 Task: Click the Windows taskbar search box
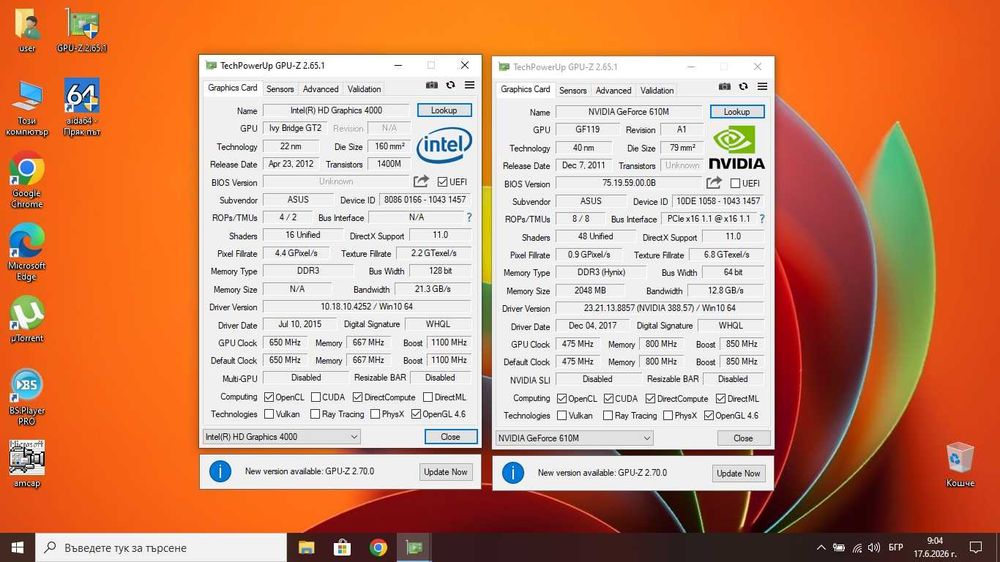coord(161,547)
